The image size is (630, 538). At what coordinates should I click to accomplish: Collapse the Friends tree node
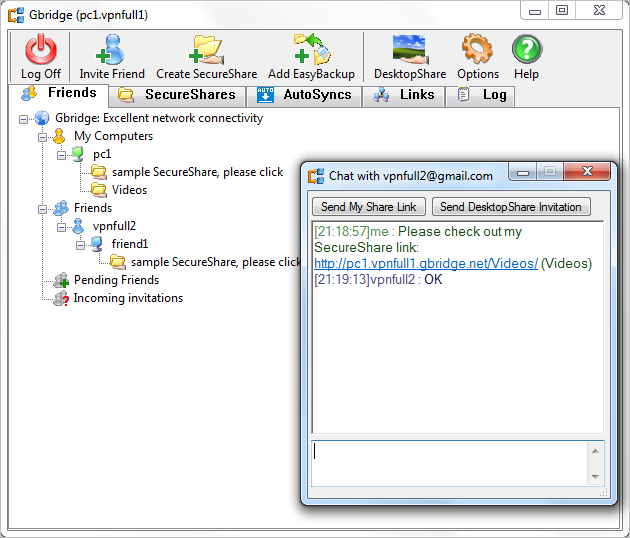(42, 209)
